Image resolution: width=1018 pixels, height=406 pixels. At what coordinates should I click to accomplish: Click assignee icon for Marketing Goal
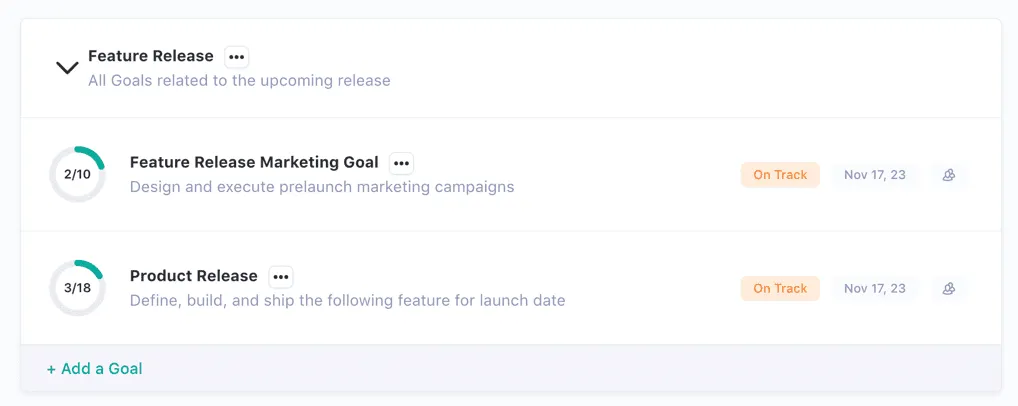tap(949, 175)
